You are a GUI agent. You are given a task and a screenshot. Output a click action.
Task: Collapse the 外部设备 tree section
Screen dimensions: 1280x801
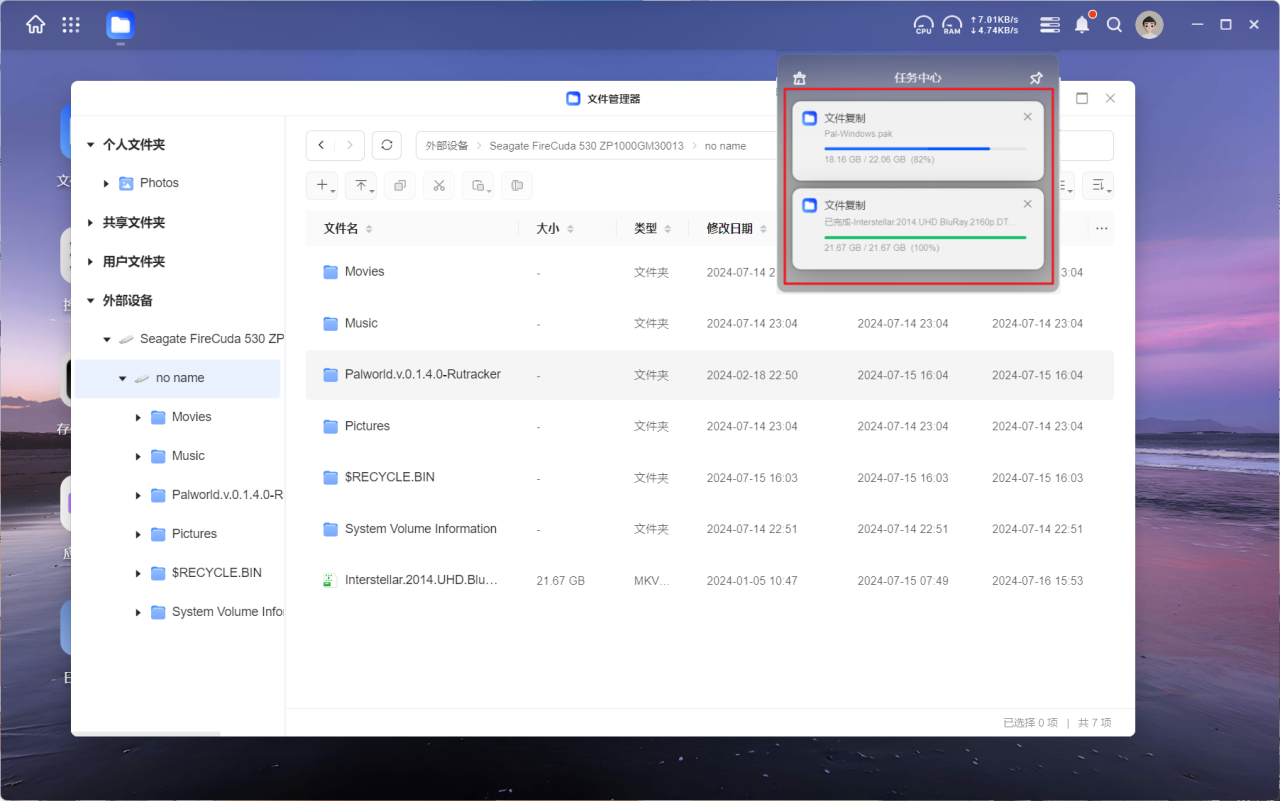tap(91, 300)
